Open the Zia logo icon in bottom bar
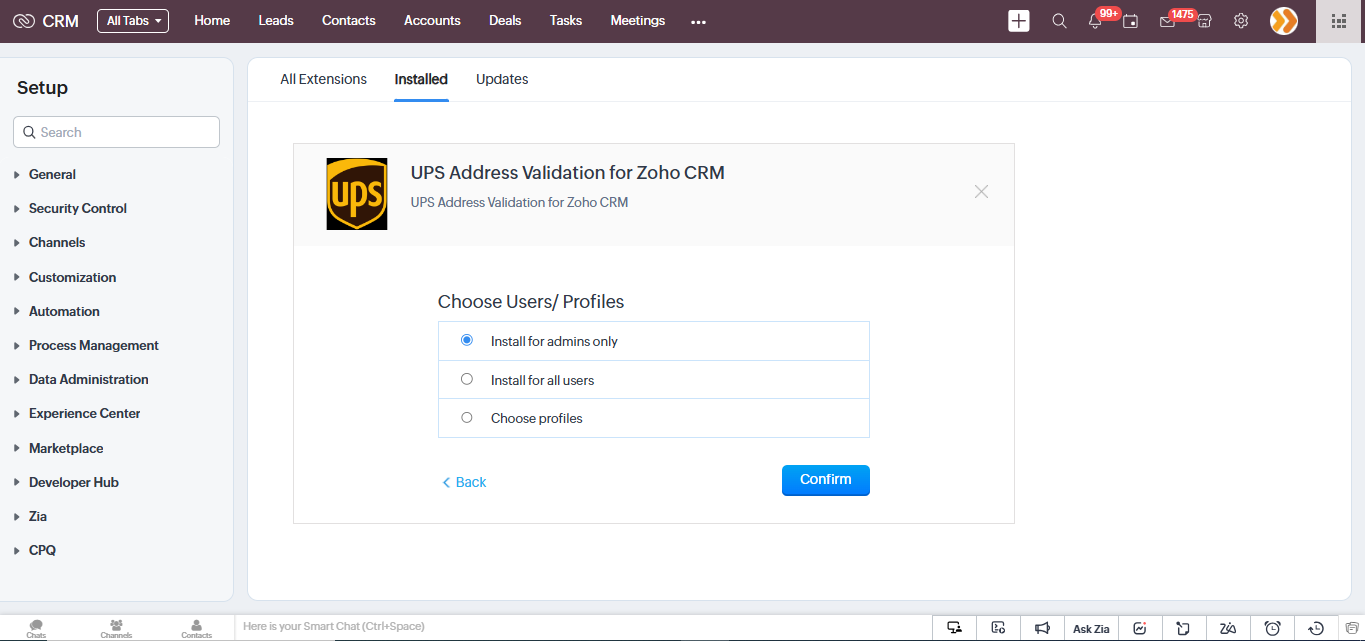Screen dimensions: 1365x641 1228,628
